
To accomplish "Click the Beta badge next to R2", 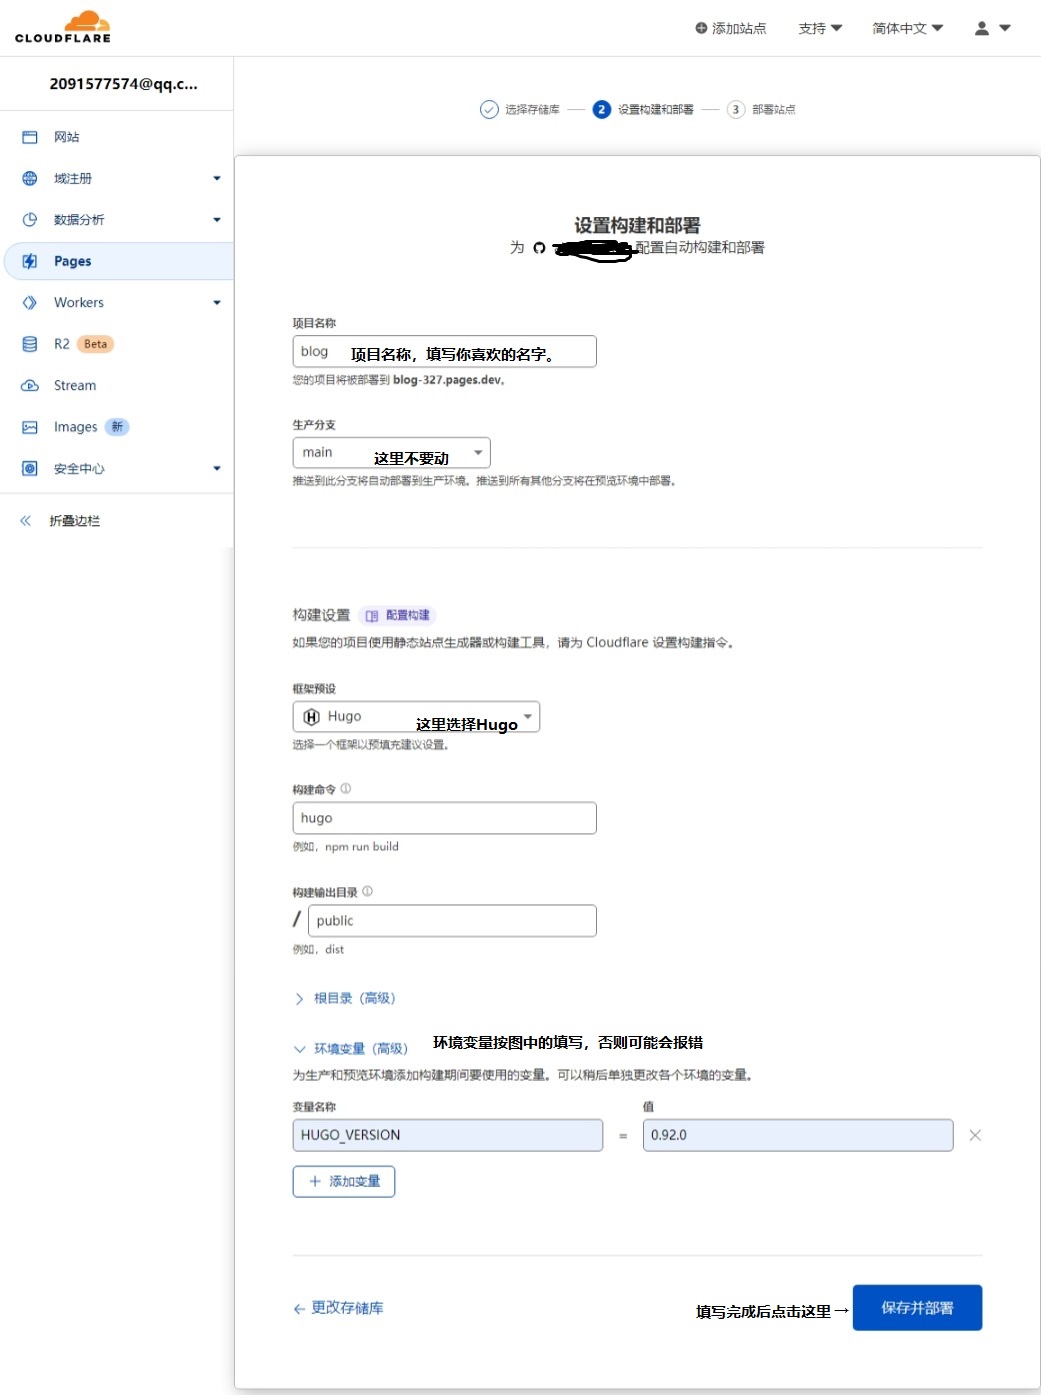I will [x=95, y=344].
